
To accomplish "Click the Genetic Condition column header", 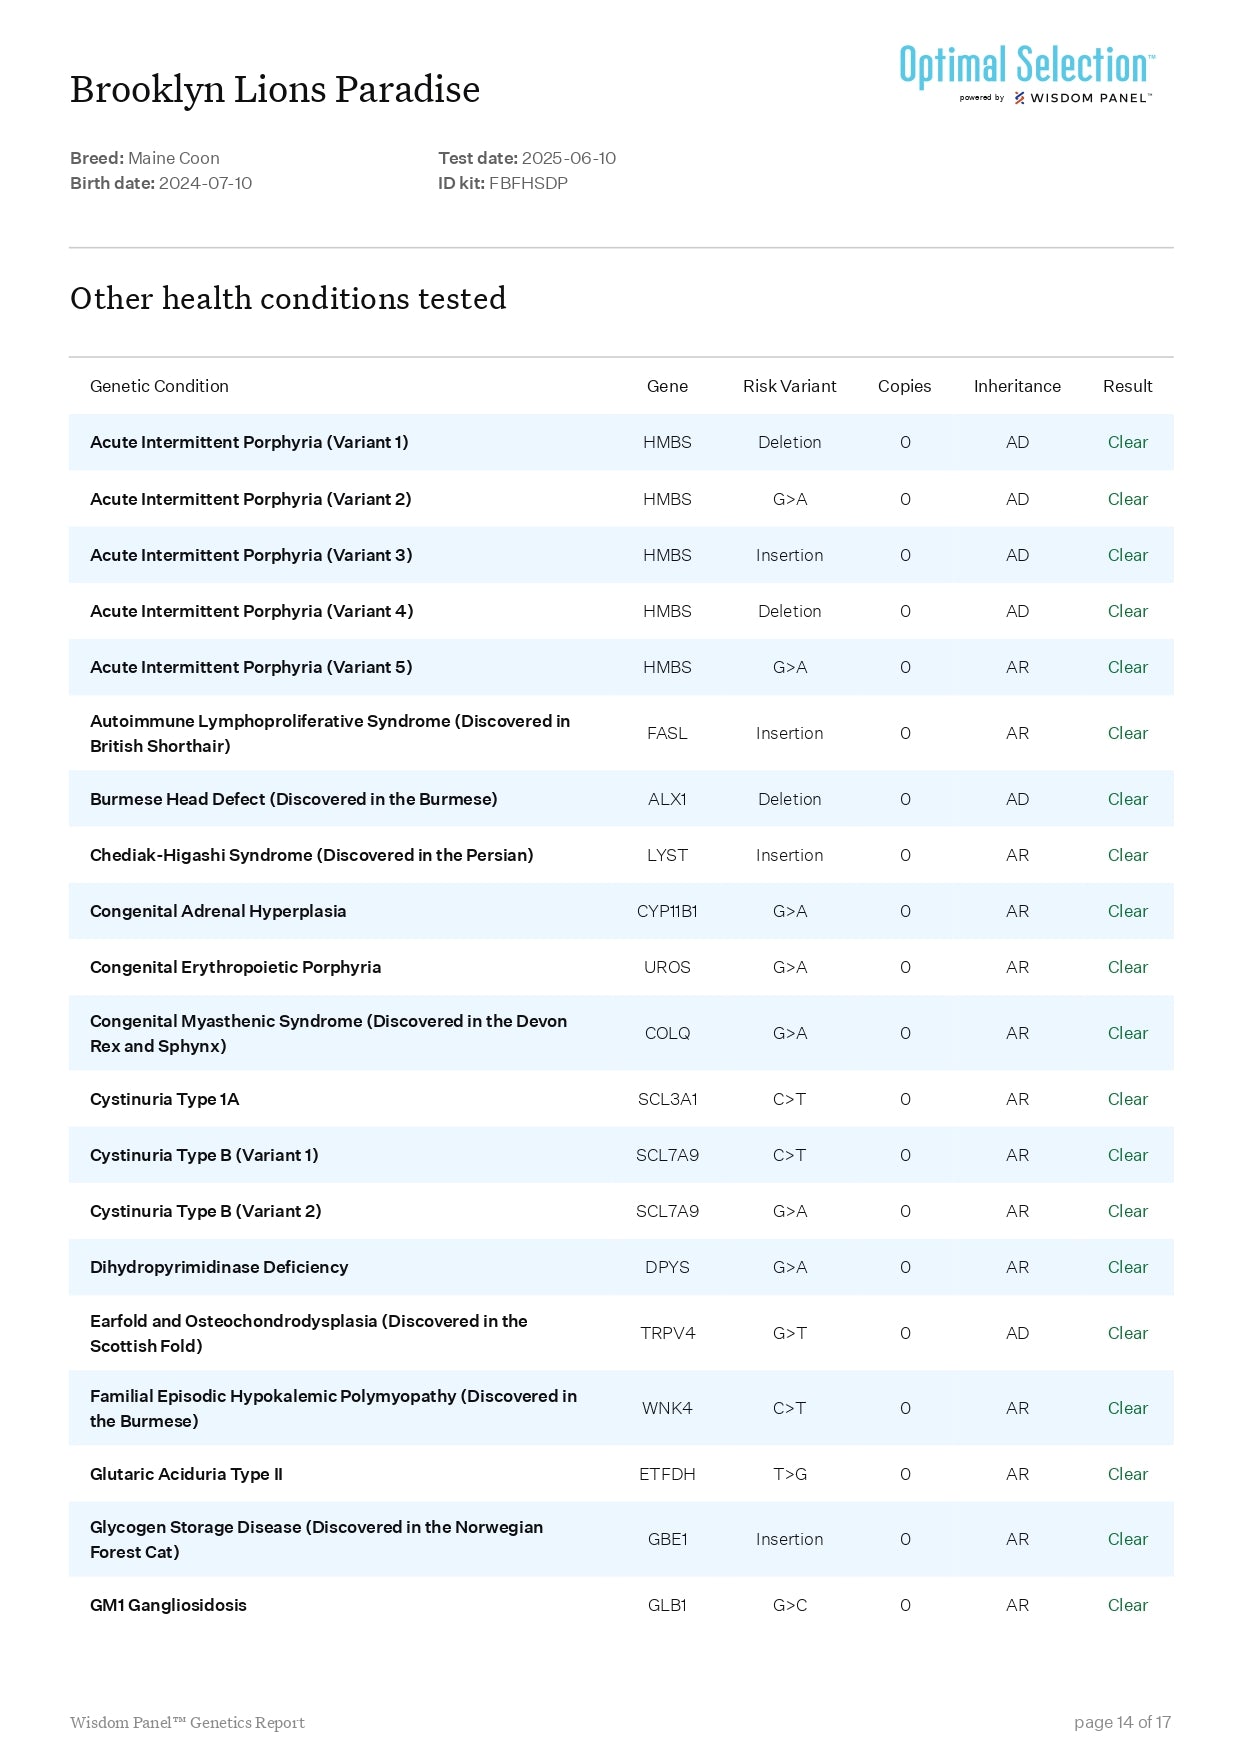I will 159,386.
